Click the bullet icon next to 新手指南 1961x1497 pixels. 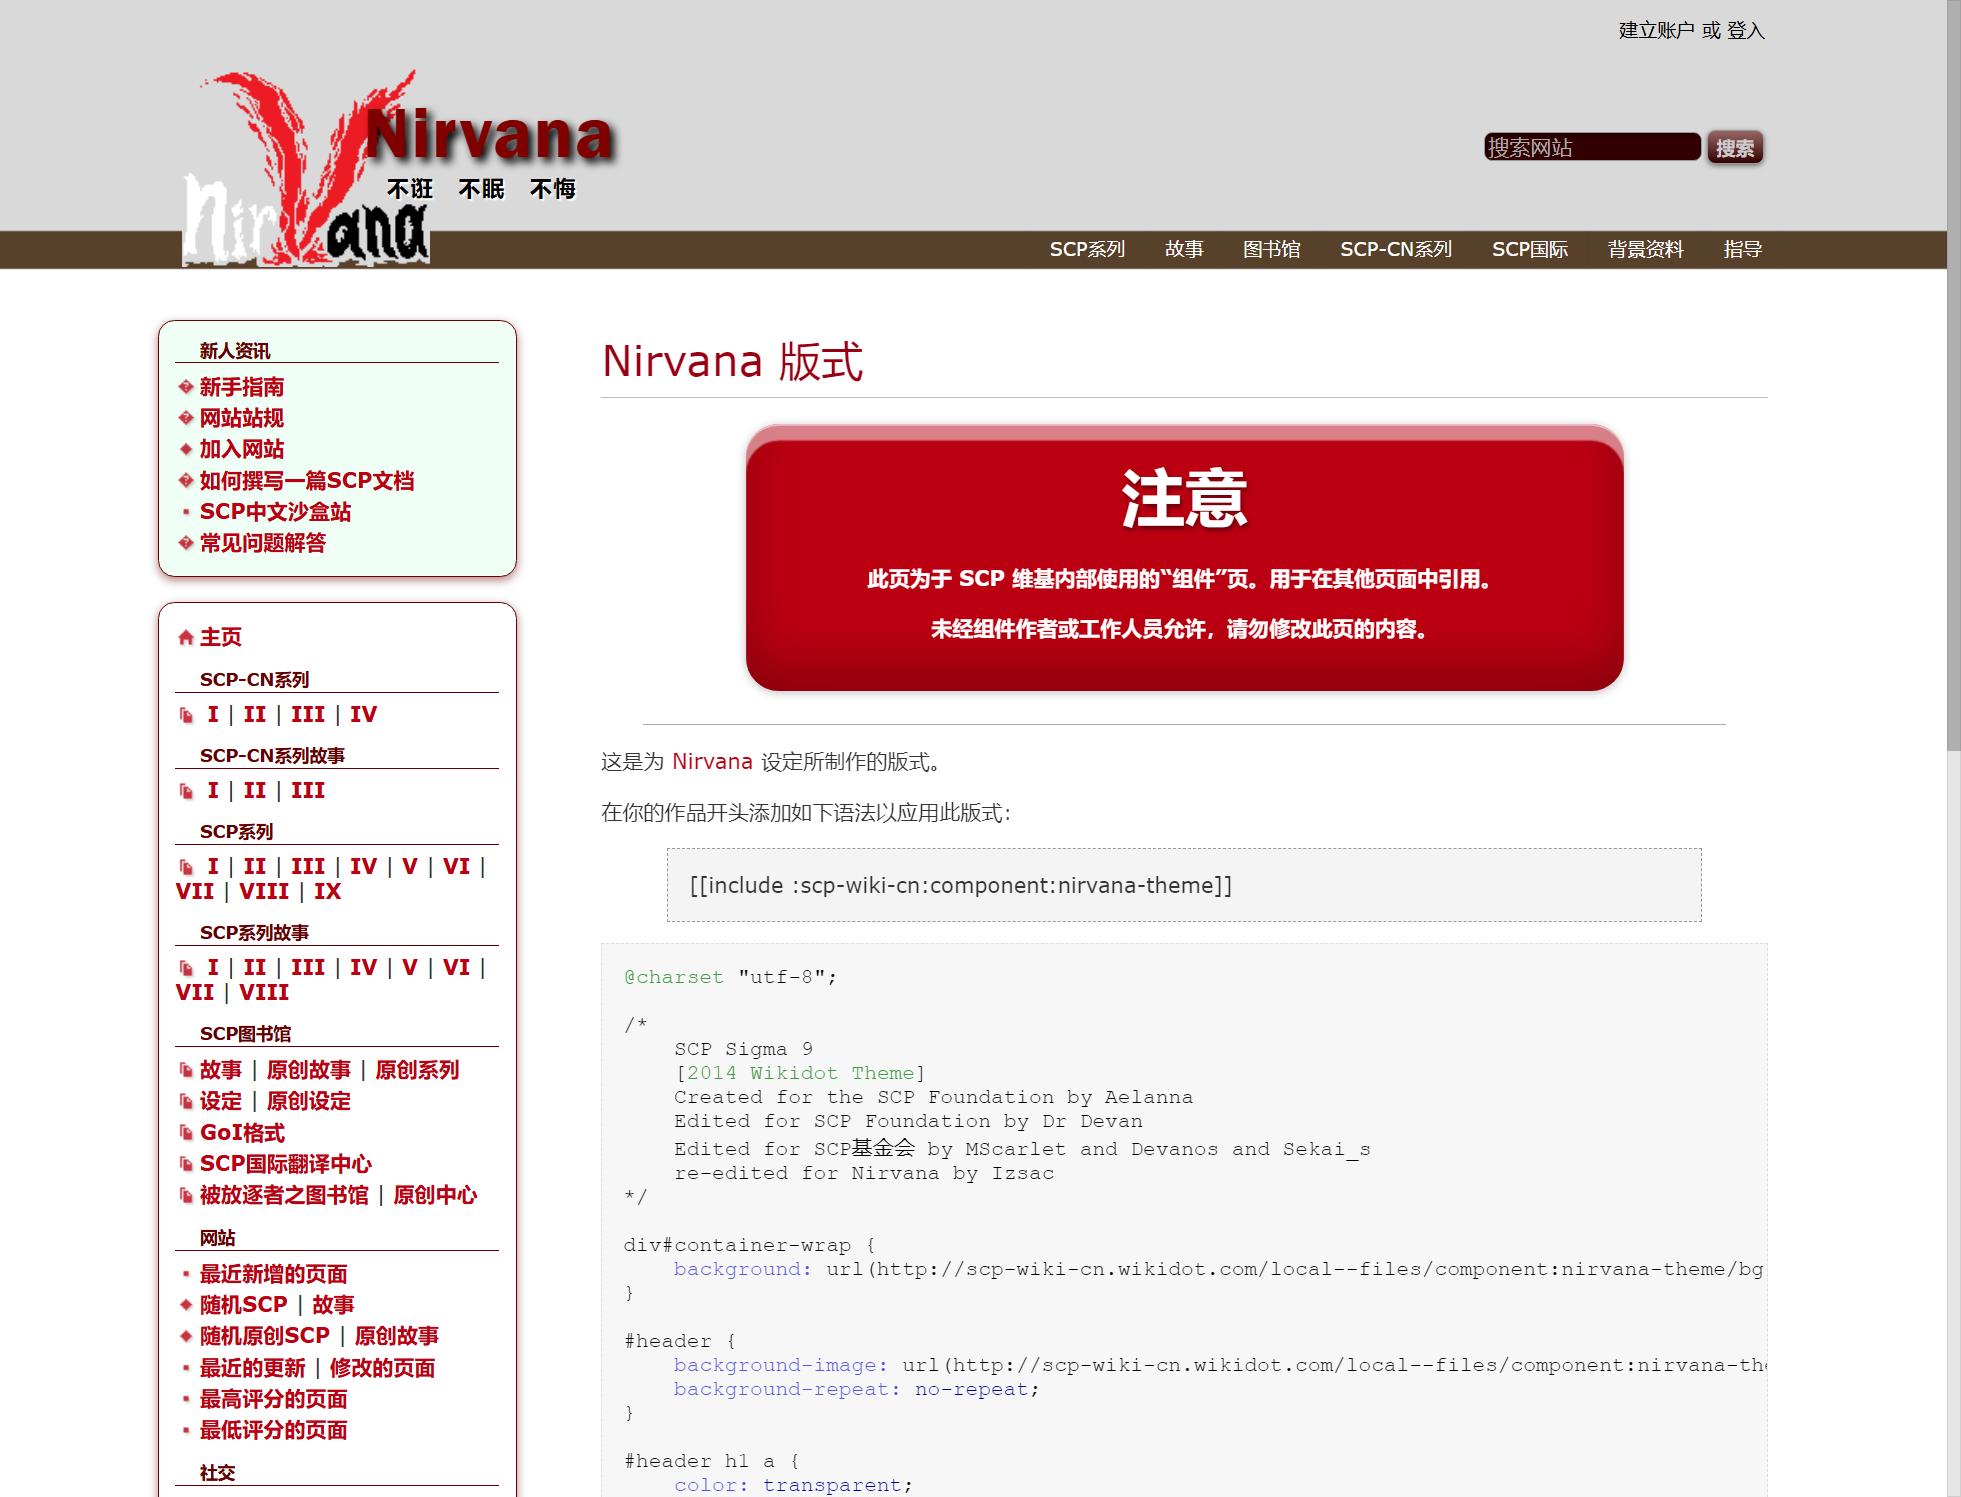click(185, 387)
